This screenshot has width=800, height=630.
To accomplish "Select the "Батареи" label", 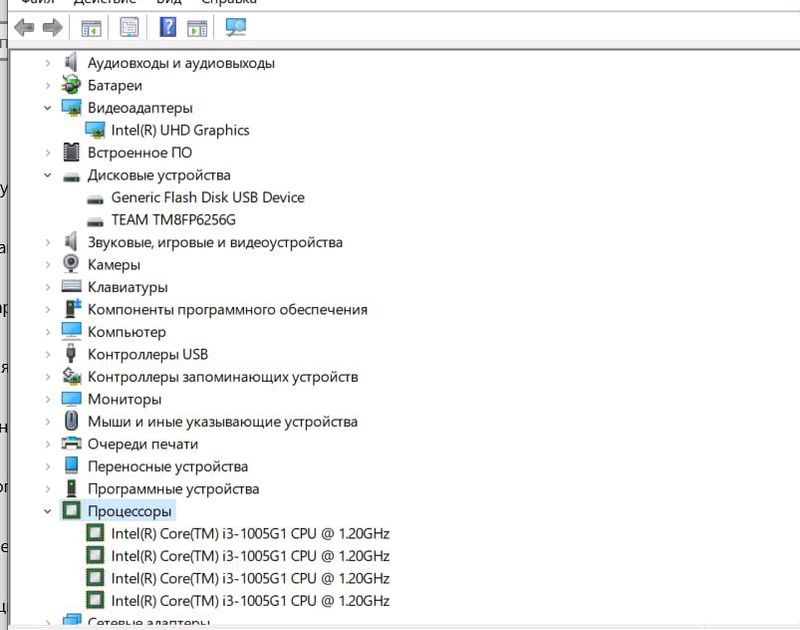I will [115, 86].
